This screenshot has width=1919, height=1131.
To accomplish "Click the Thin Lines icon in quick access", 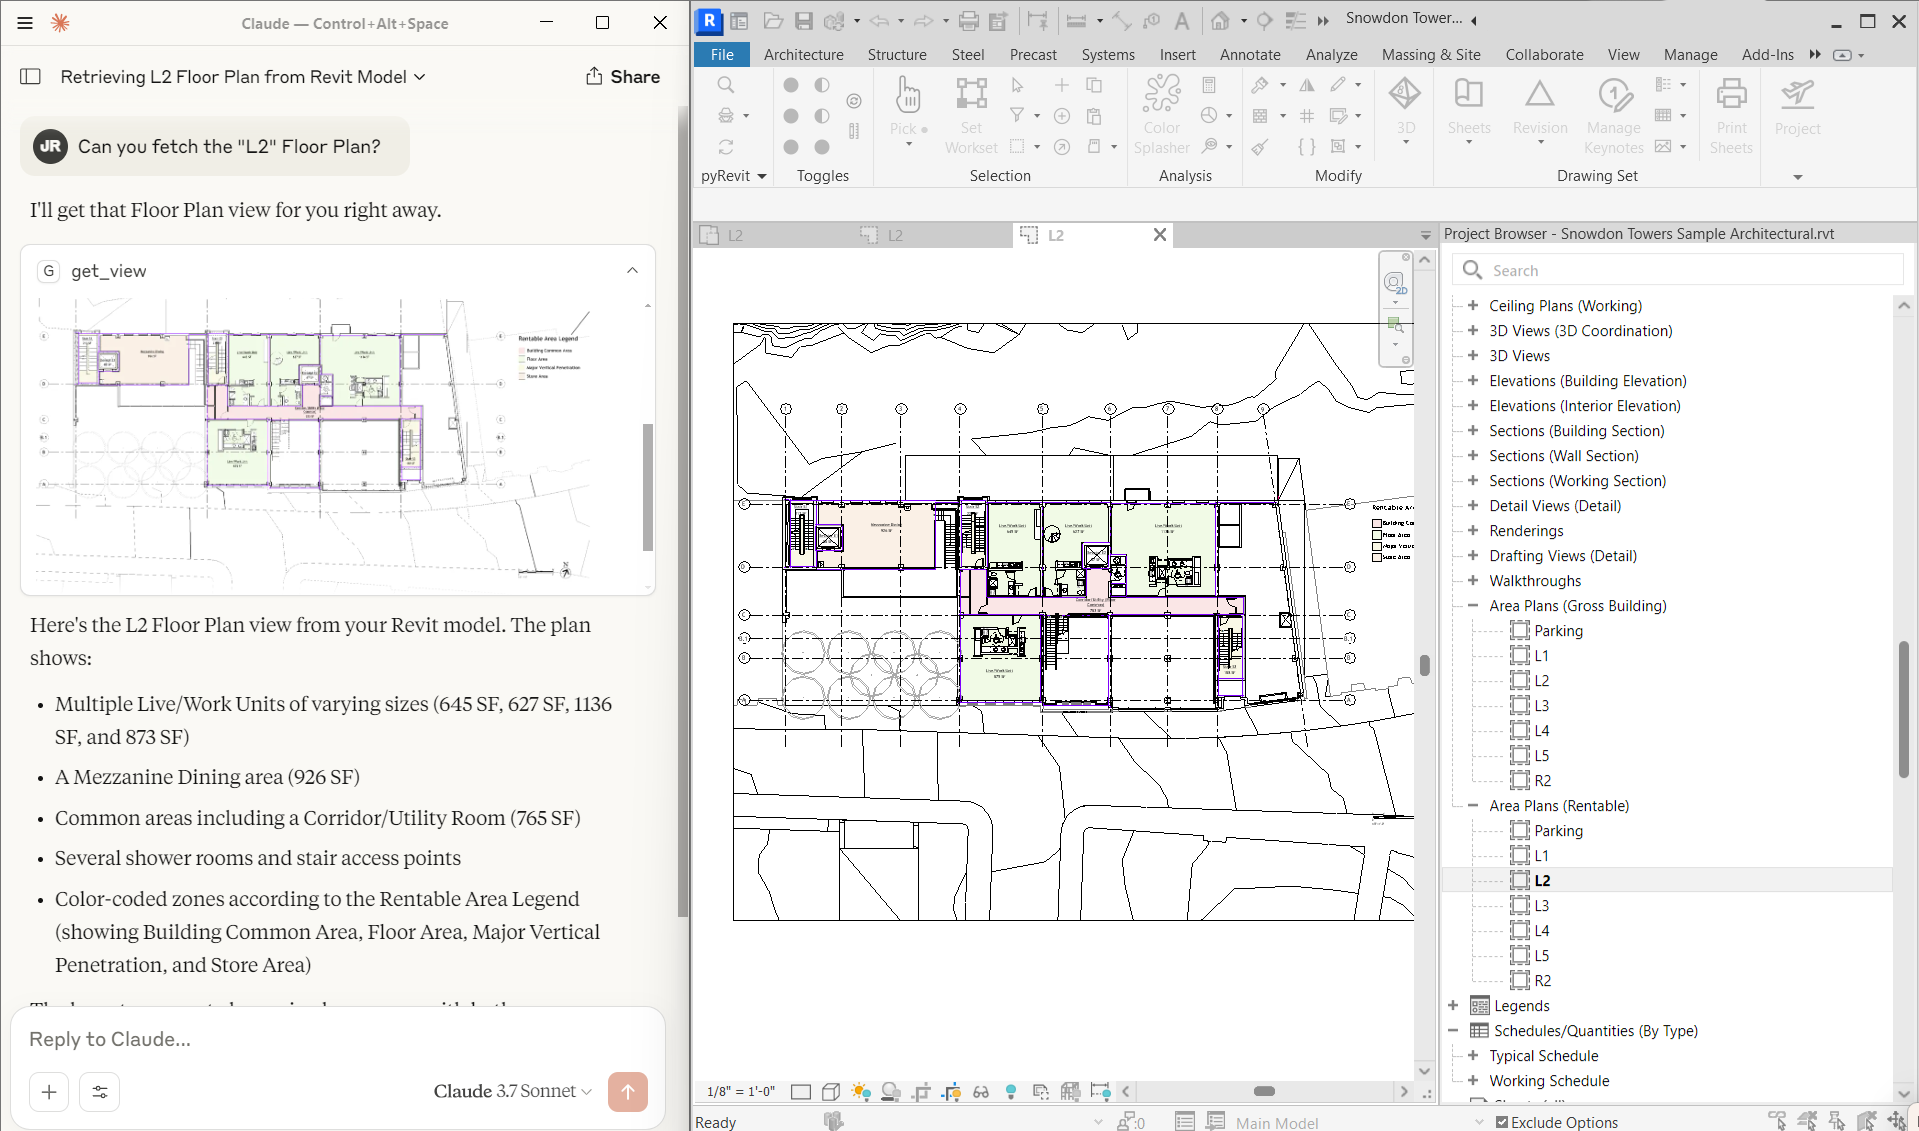I will (x=1295, y=21).
